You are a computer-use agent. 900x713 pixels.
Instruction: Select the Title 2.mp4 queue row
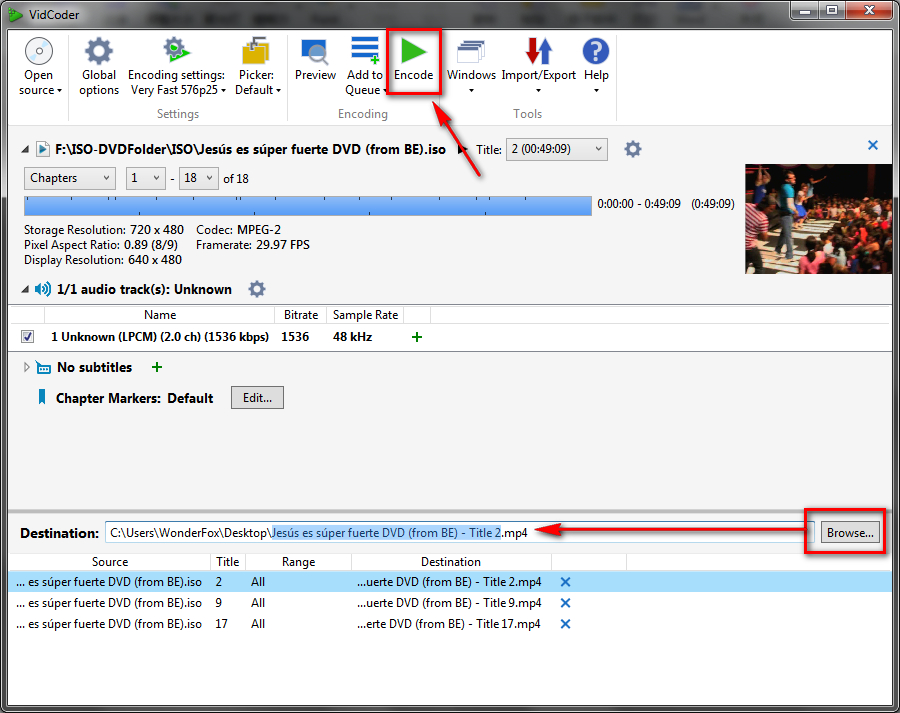click(x=450, y=582)
